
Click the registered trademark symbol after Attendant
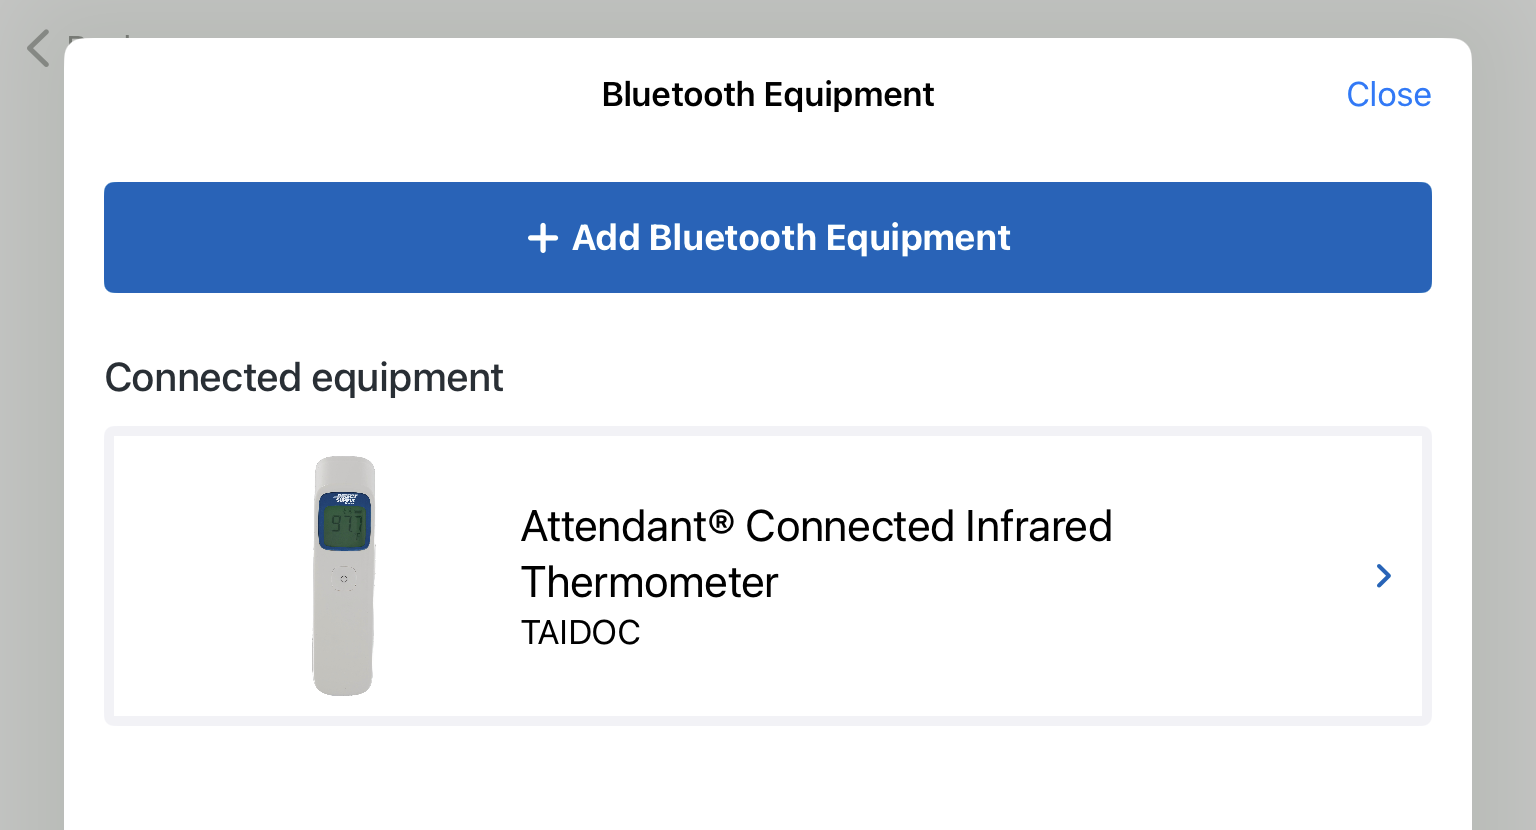click(721, 522)
